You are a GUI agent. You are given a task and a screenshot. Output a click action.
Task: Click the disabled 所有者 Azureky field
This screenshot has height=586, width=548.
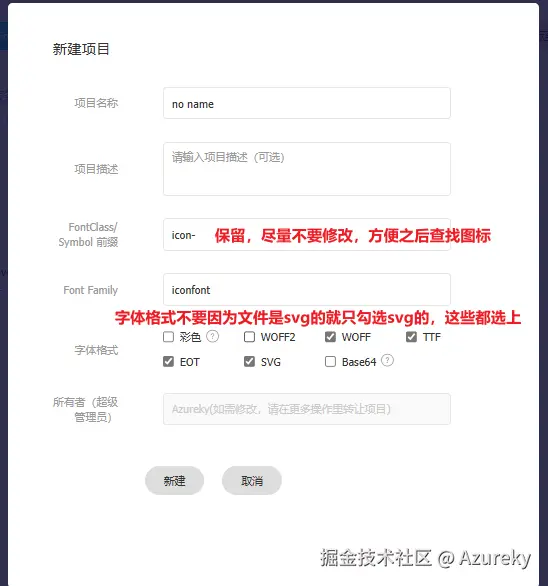pos(307,409)
